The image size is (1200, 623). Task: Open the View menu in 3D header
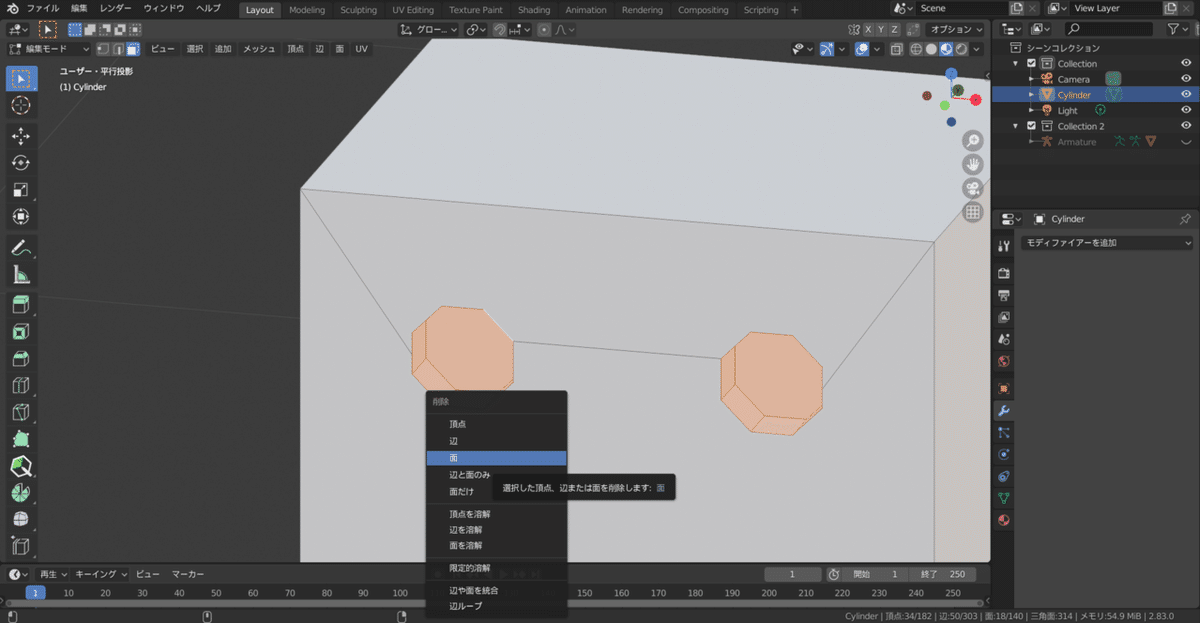(163, 49)
